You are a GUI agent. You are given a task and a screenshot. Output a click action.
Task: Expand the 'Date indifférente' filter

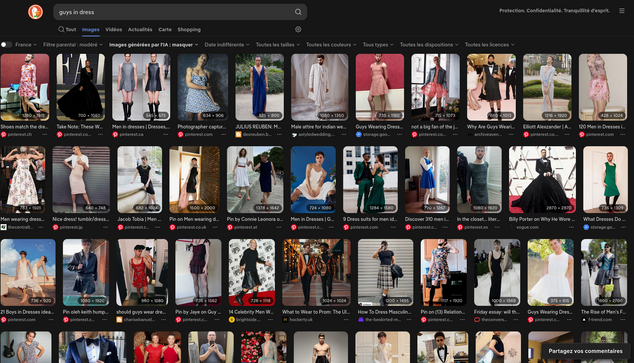(x=227, y=44)
